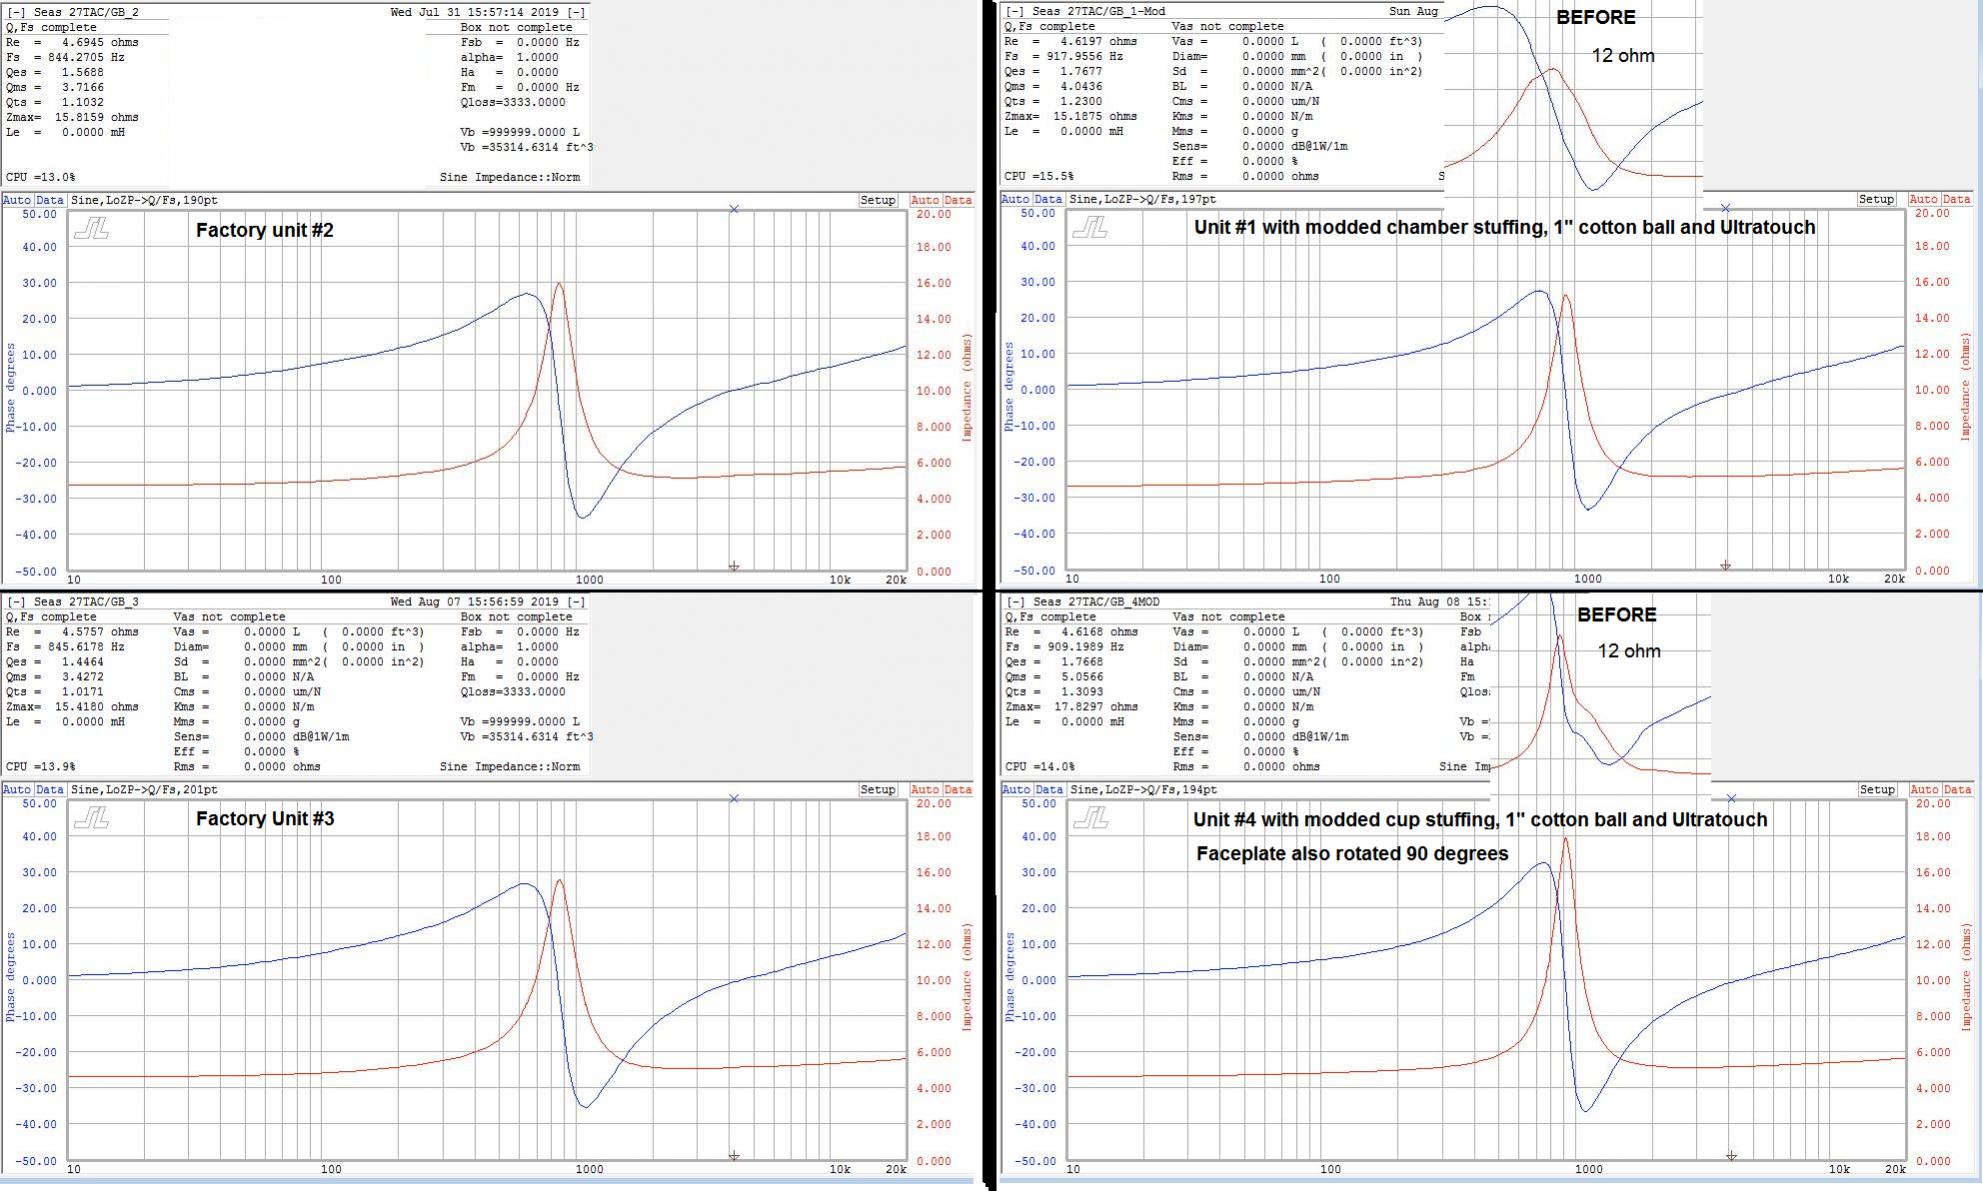The width and height of the screenshot is (1983, 1191).
Task: Toggle red Data for impedance axis, Factory Unit #3
Action: [x=957, y=790]
